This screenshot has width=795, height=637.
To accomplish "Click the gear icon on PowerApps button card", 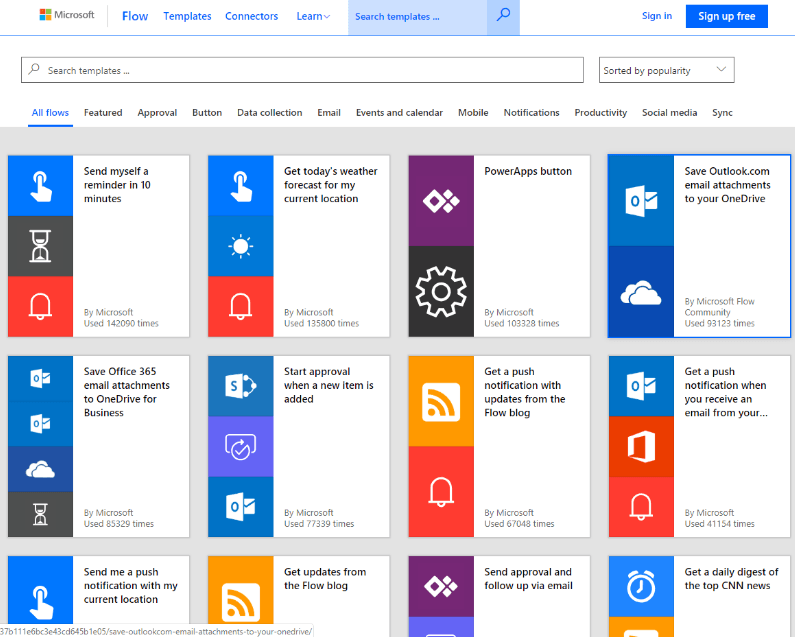I will coord(441,292).
